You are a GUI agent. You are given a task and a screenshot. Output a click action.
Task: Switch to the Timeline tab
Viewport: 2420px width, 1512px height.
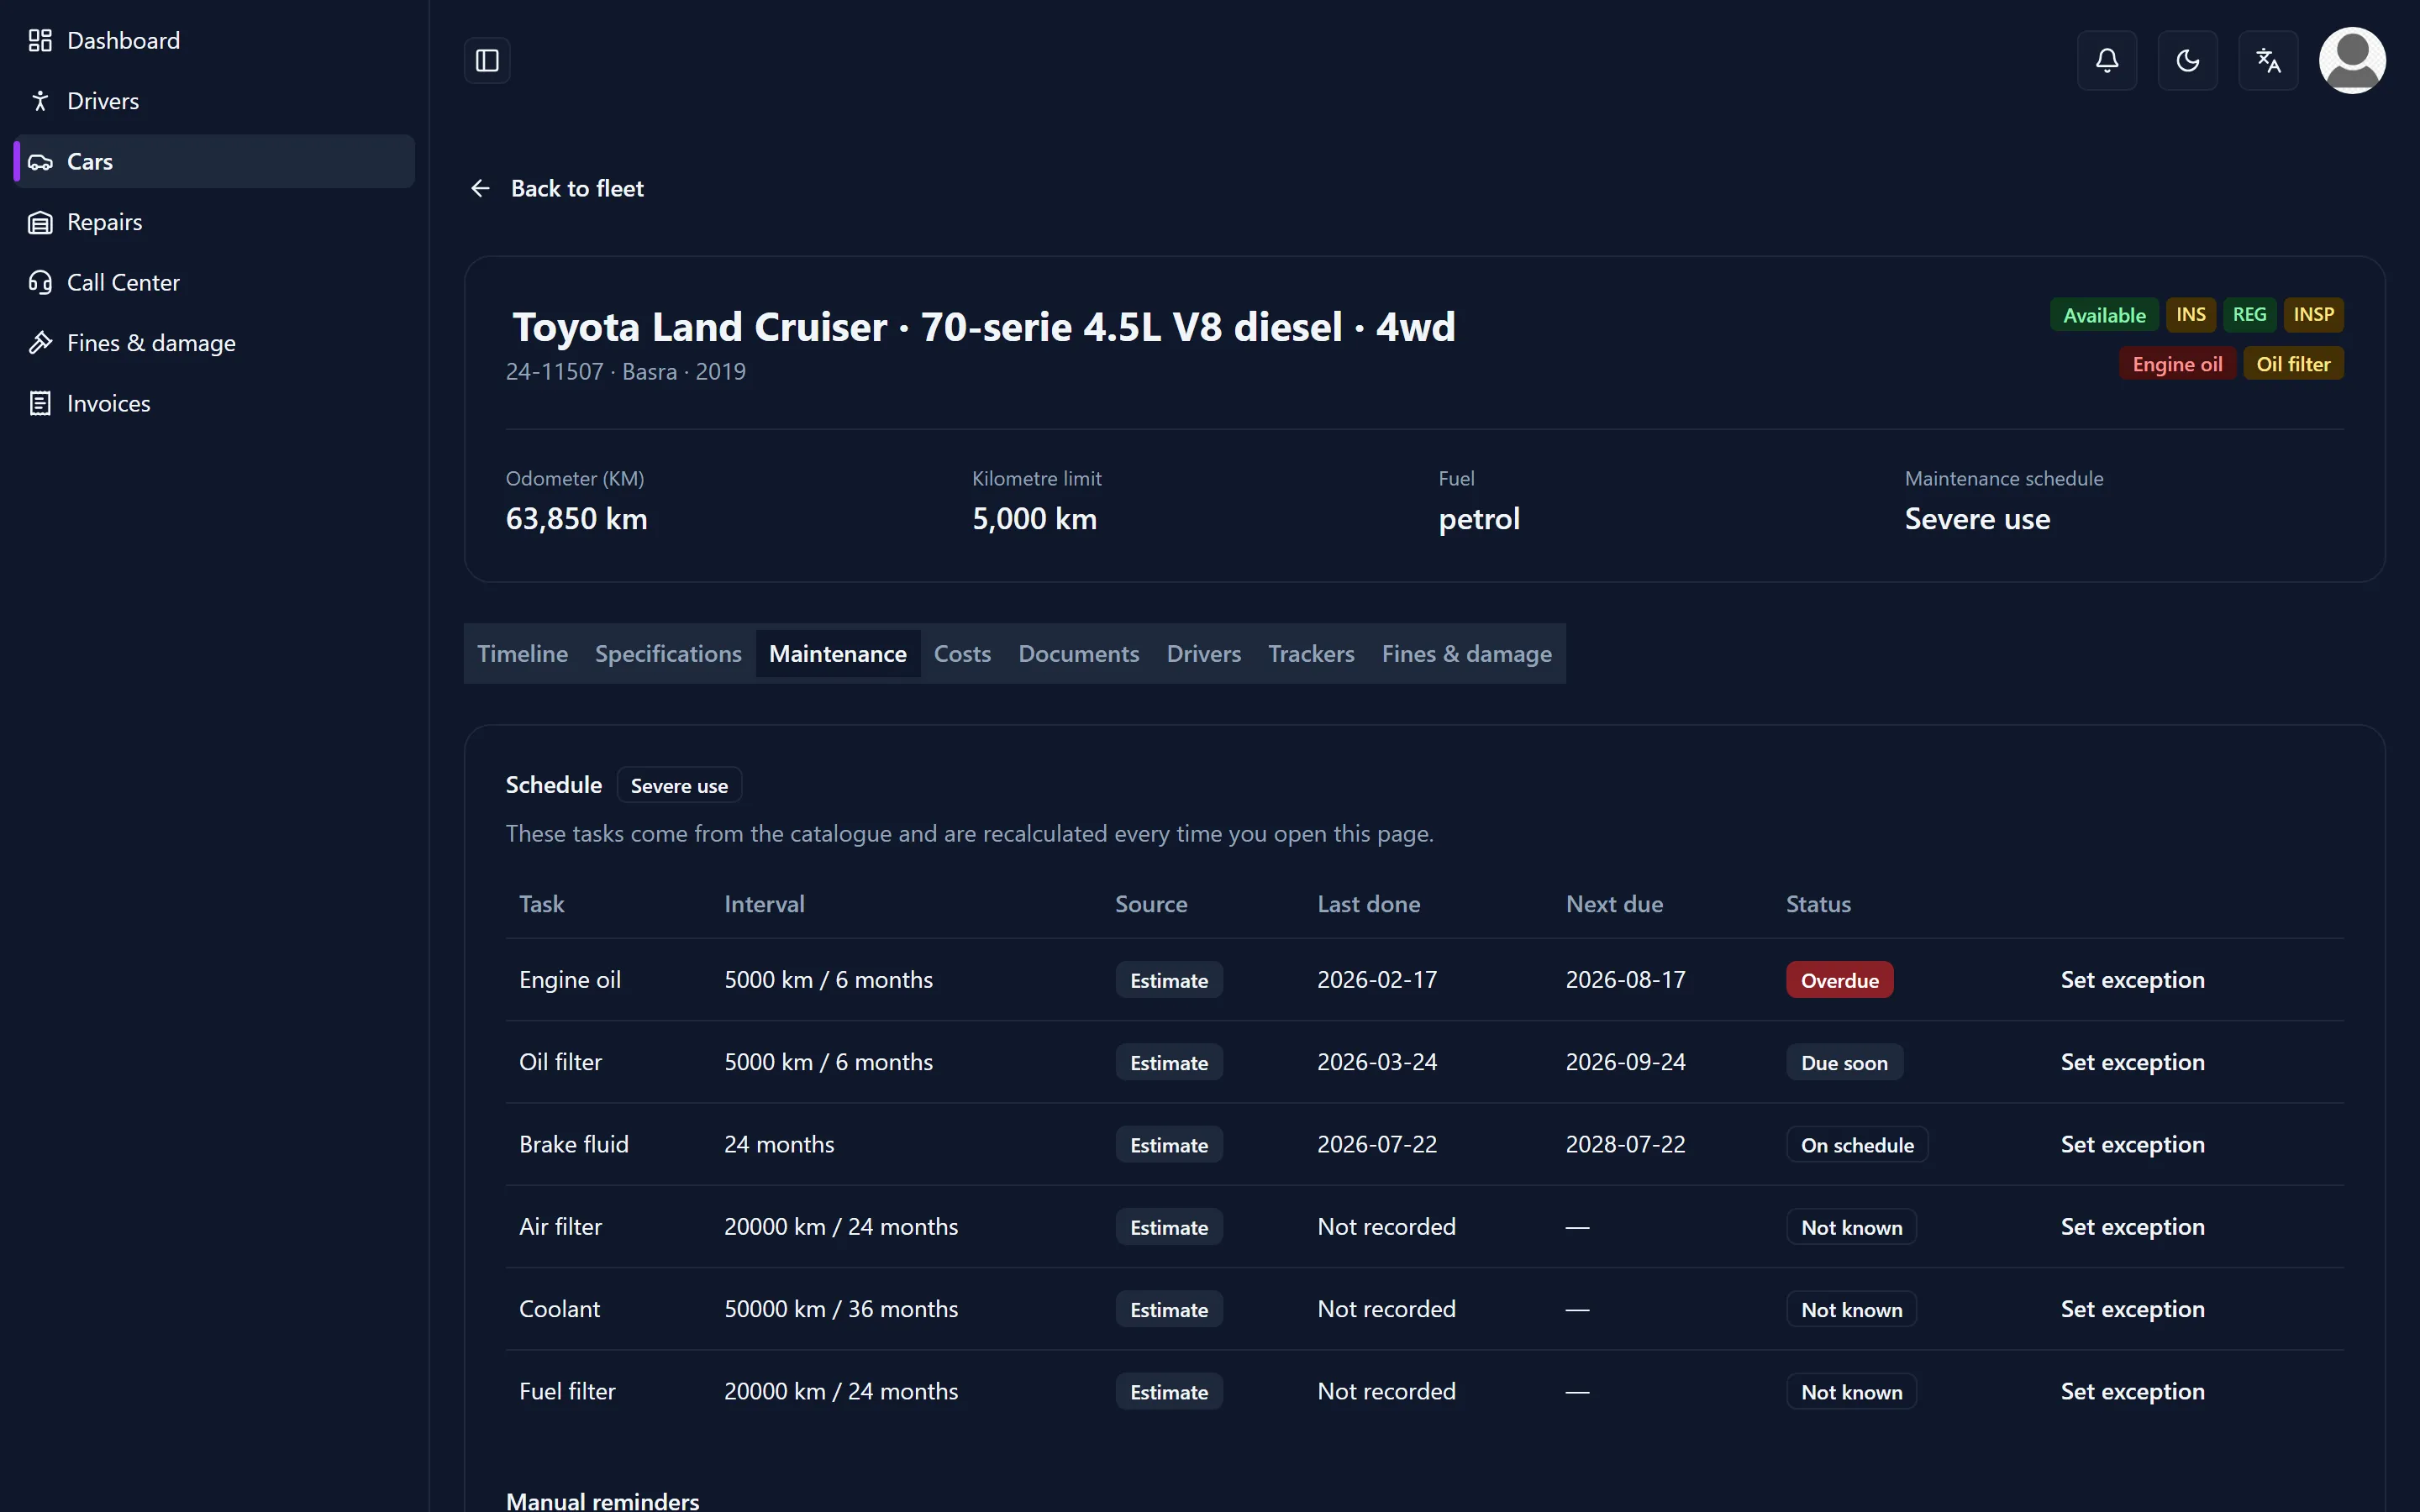point(522,654)
